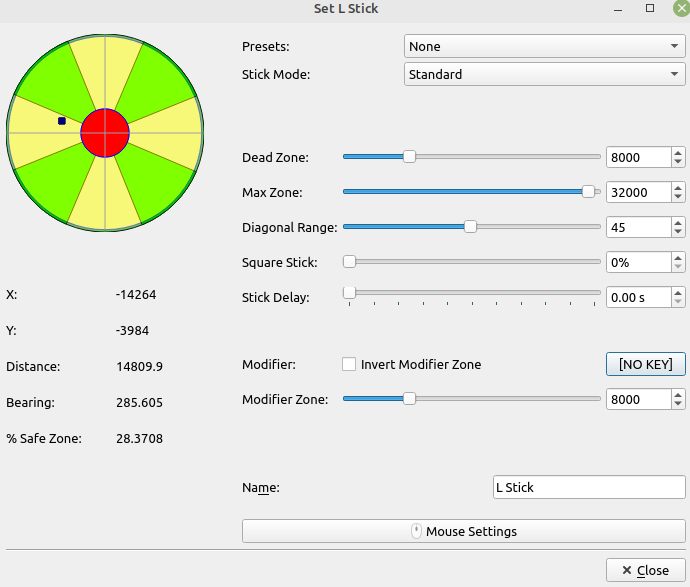Viewport: 690px width, 587px height.
Task: Click the Dead Zone slider handle
Action: click(409, 157)
